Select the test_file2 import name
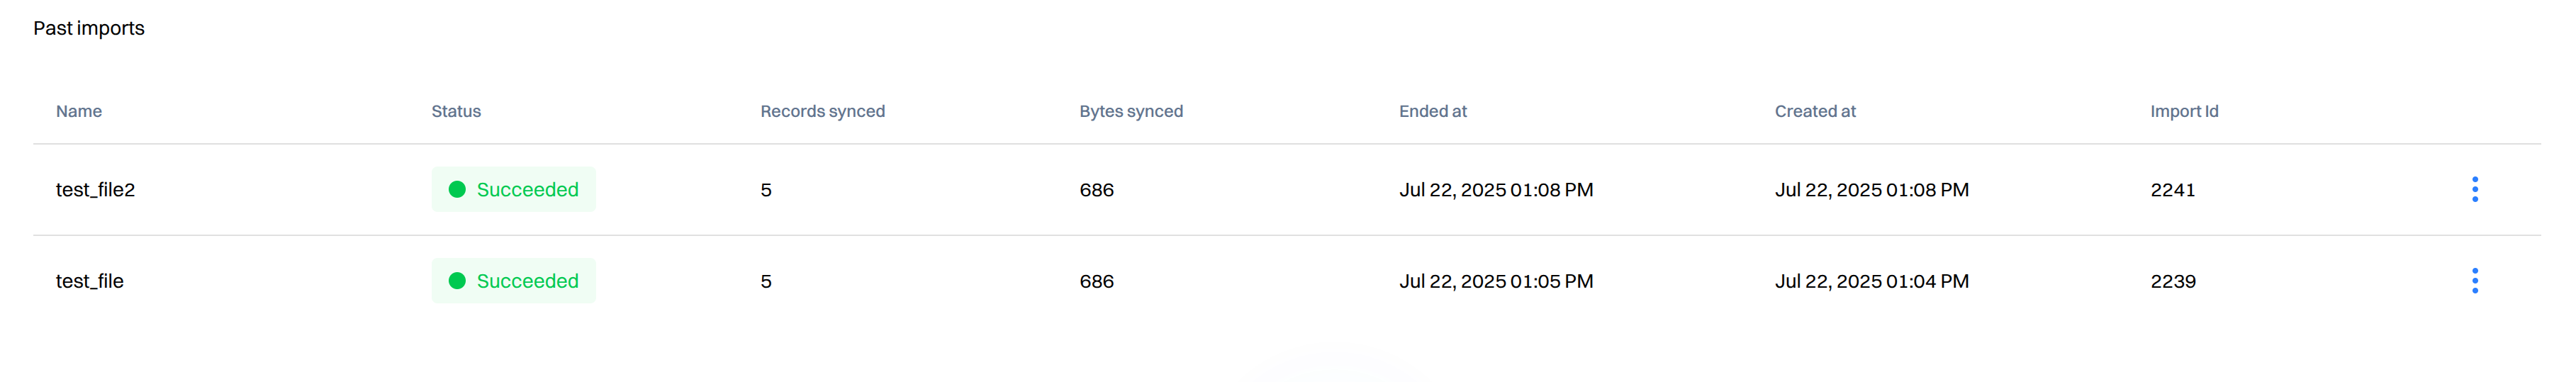Image resolution: width=2576 pixels, height=382 pixels. pos(95,190)
